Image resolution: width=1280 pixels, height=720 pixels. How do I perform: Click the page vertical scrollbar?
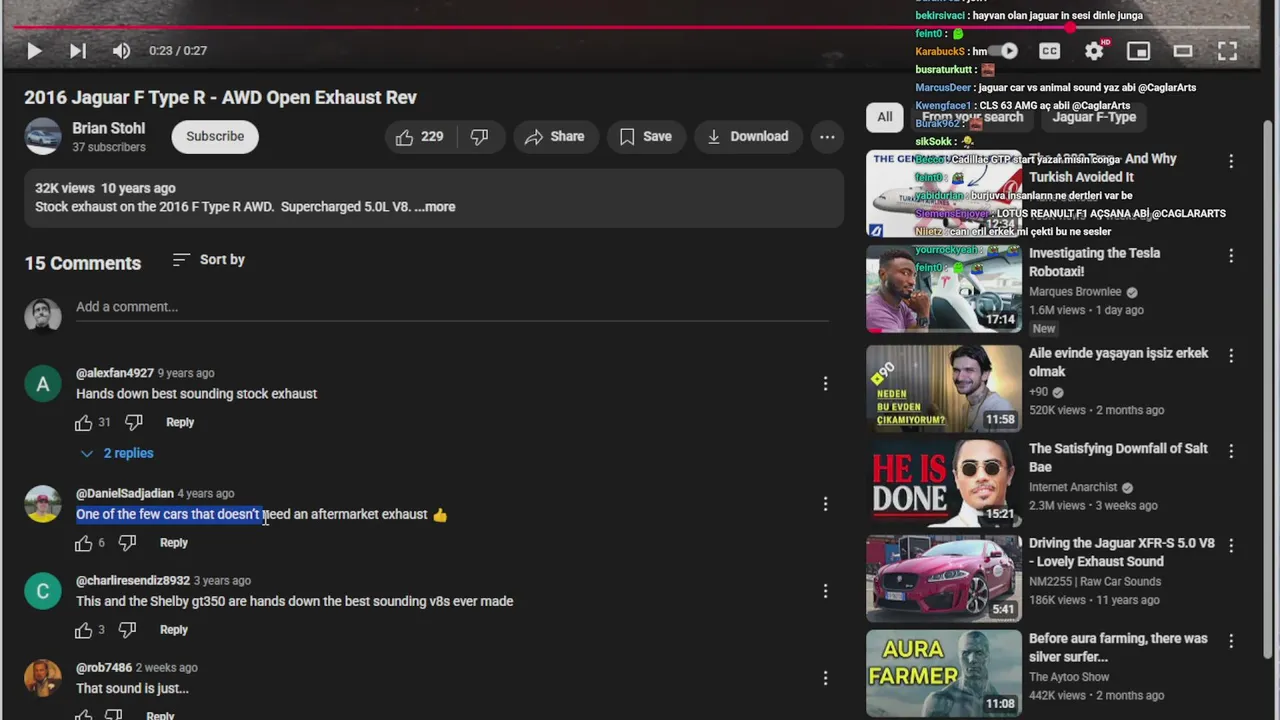1270,390
